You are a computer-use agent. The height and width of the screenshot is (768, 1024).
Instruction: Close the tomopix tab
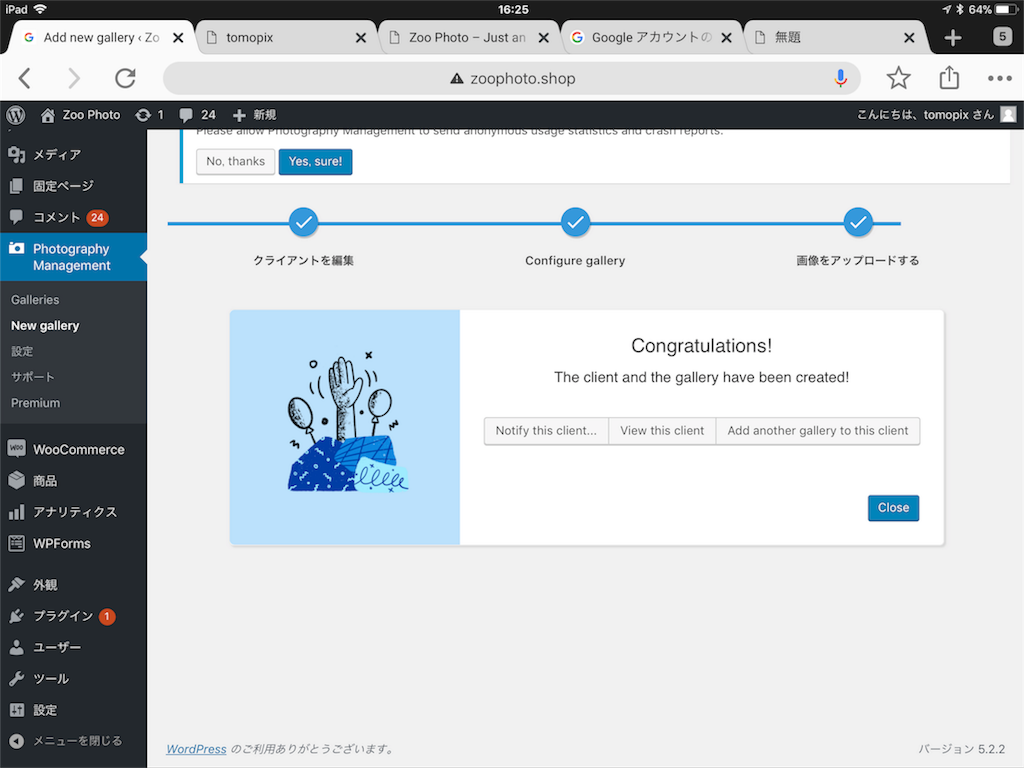click(360, 38)
